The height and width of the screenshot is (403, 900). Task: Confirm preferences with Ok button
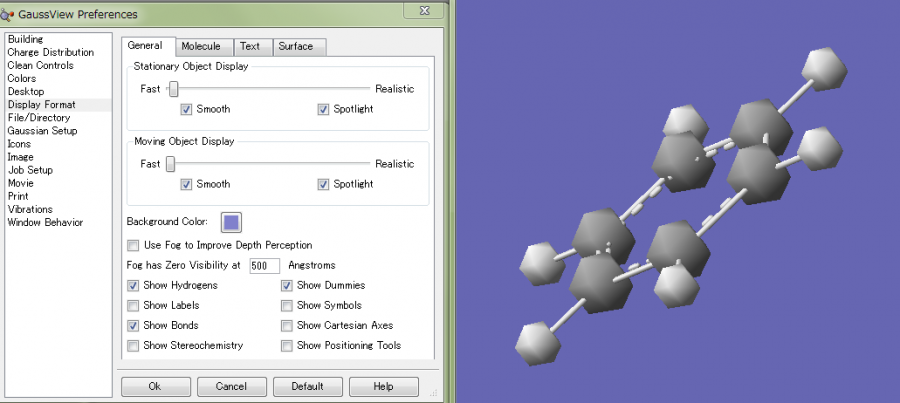[155, 387]
